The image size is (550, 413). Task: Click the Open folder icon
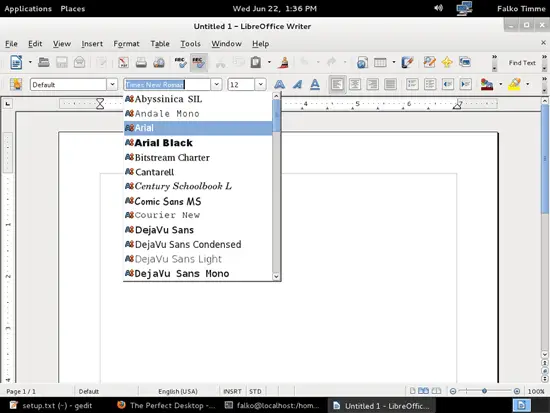coord(43,62)
